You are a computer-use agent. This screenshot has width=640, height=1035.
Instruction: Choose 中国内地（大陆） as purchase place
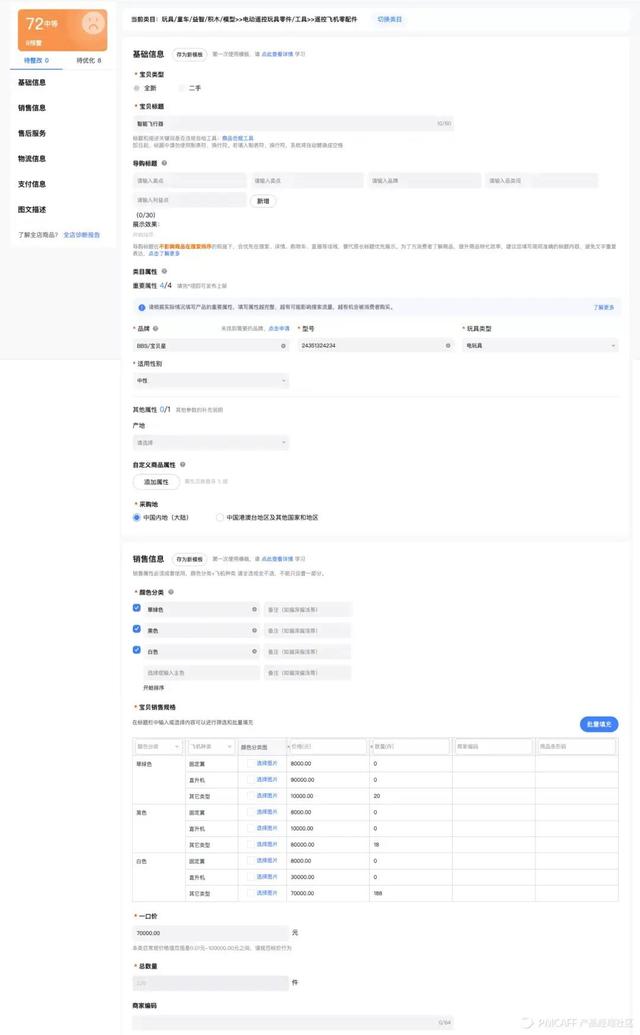pyautogui.click(x=137, y=518)
